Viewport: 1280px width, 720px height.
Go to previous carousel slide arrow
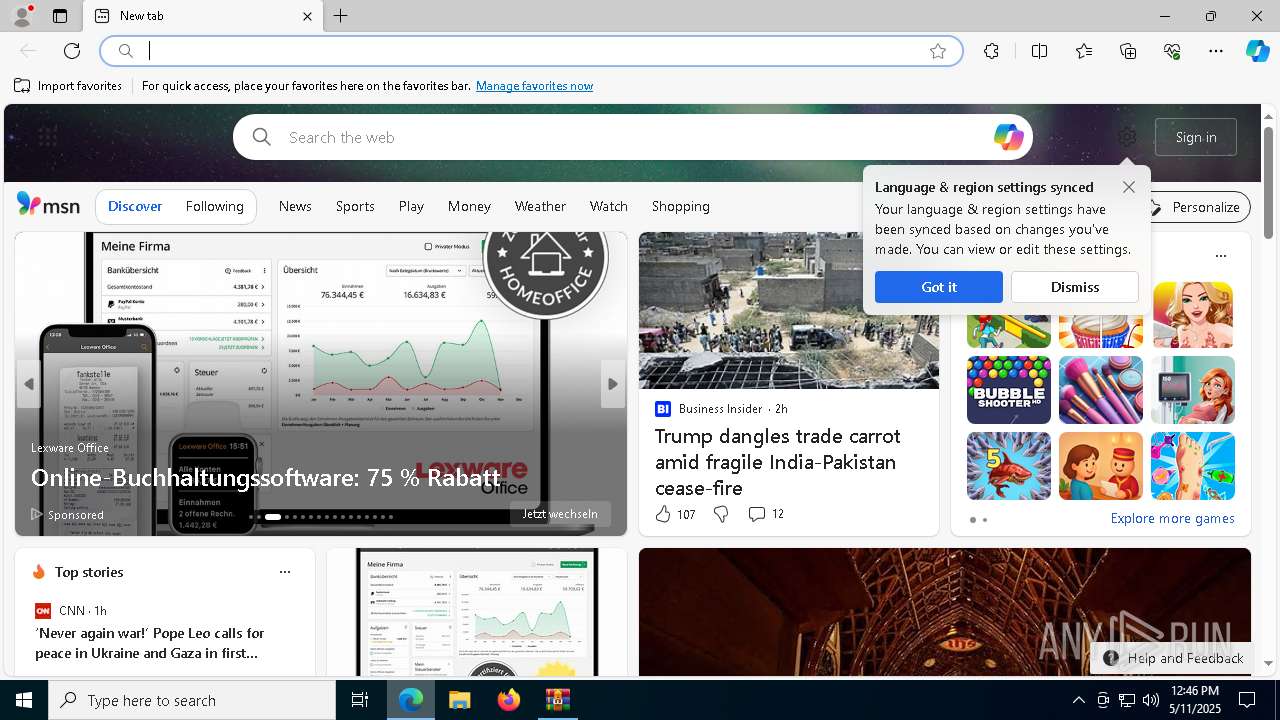pos(28,384)
